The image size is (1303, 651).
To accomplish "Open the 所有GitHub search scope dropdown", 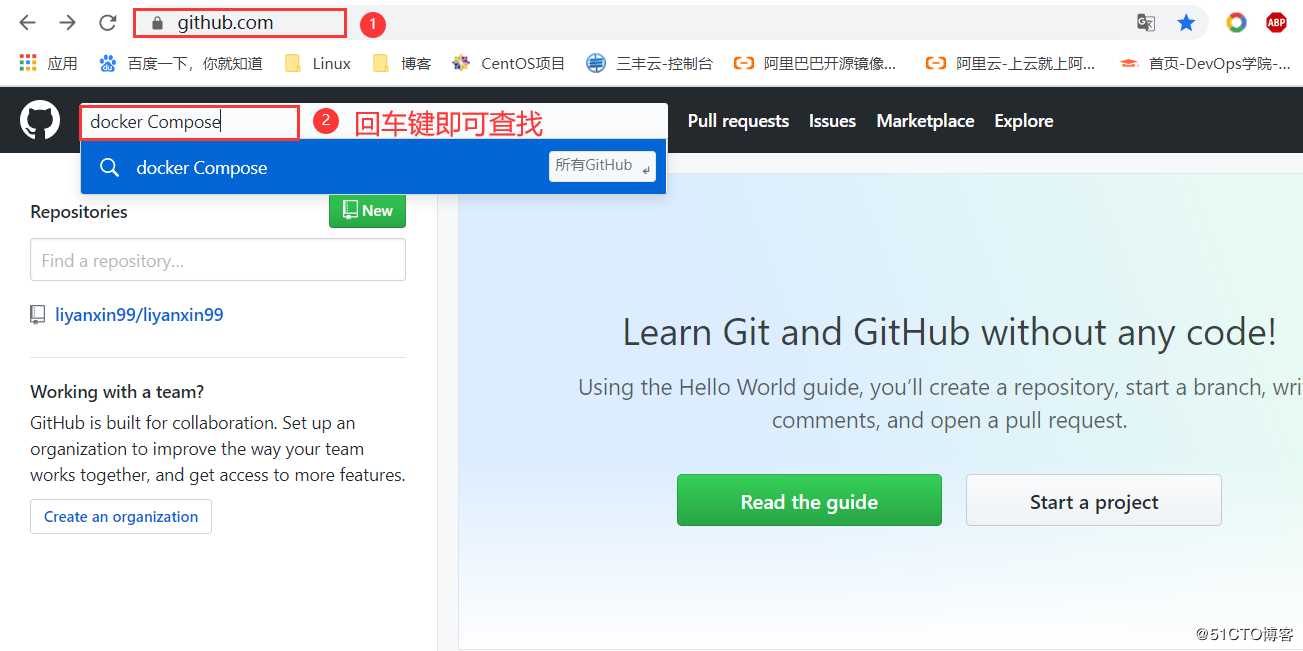I will pos(601,166).
